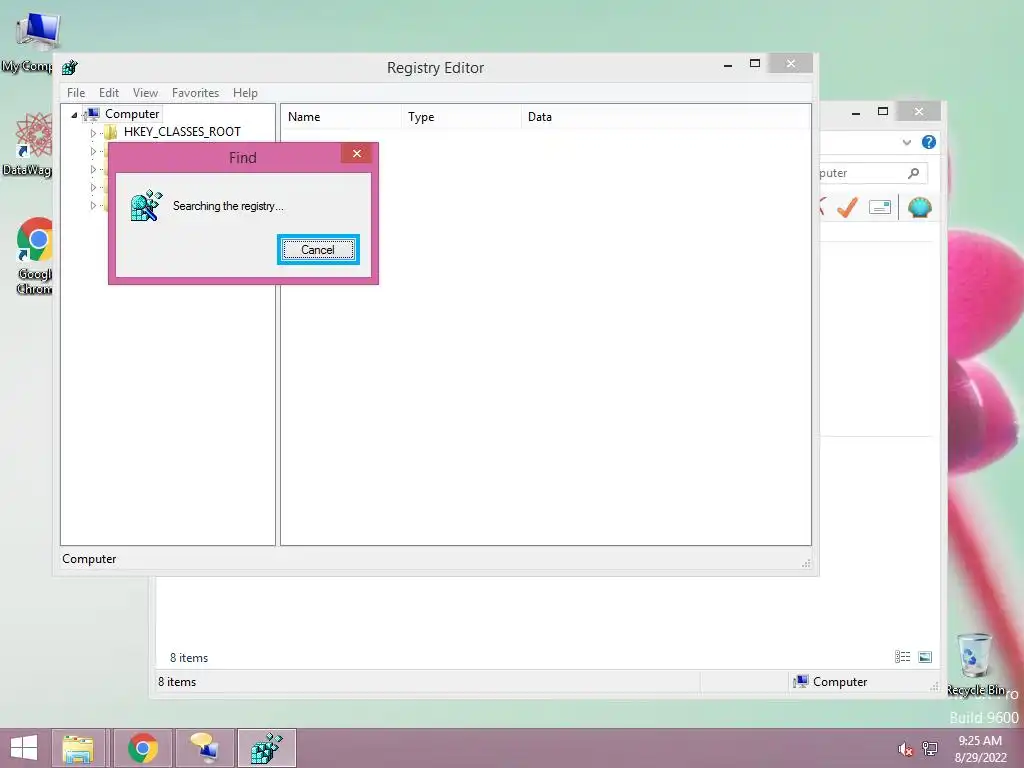Open the Help menu in Registry Editor

coord(245,93)
